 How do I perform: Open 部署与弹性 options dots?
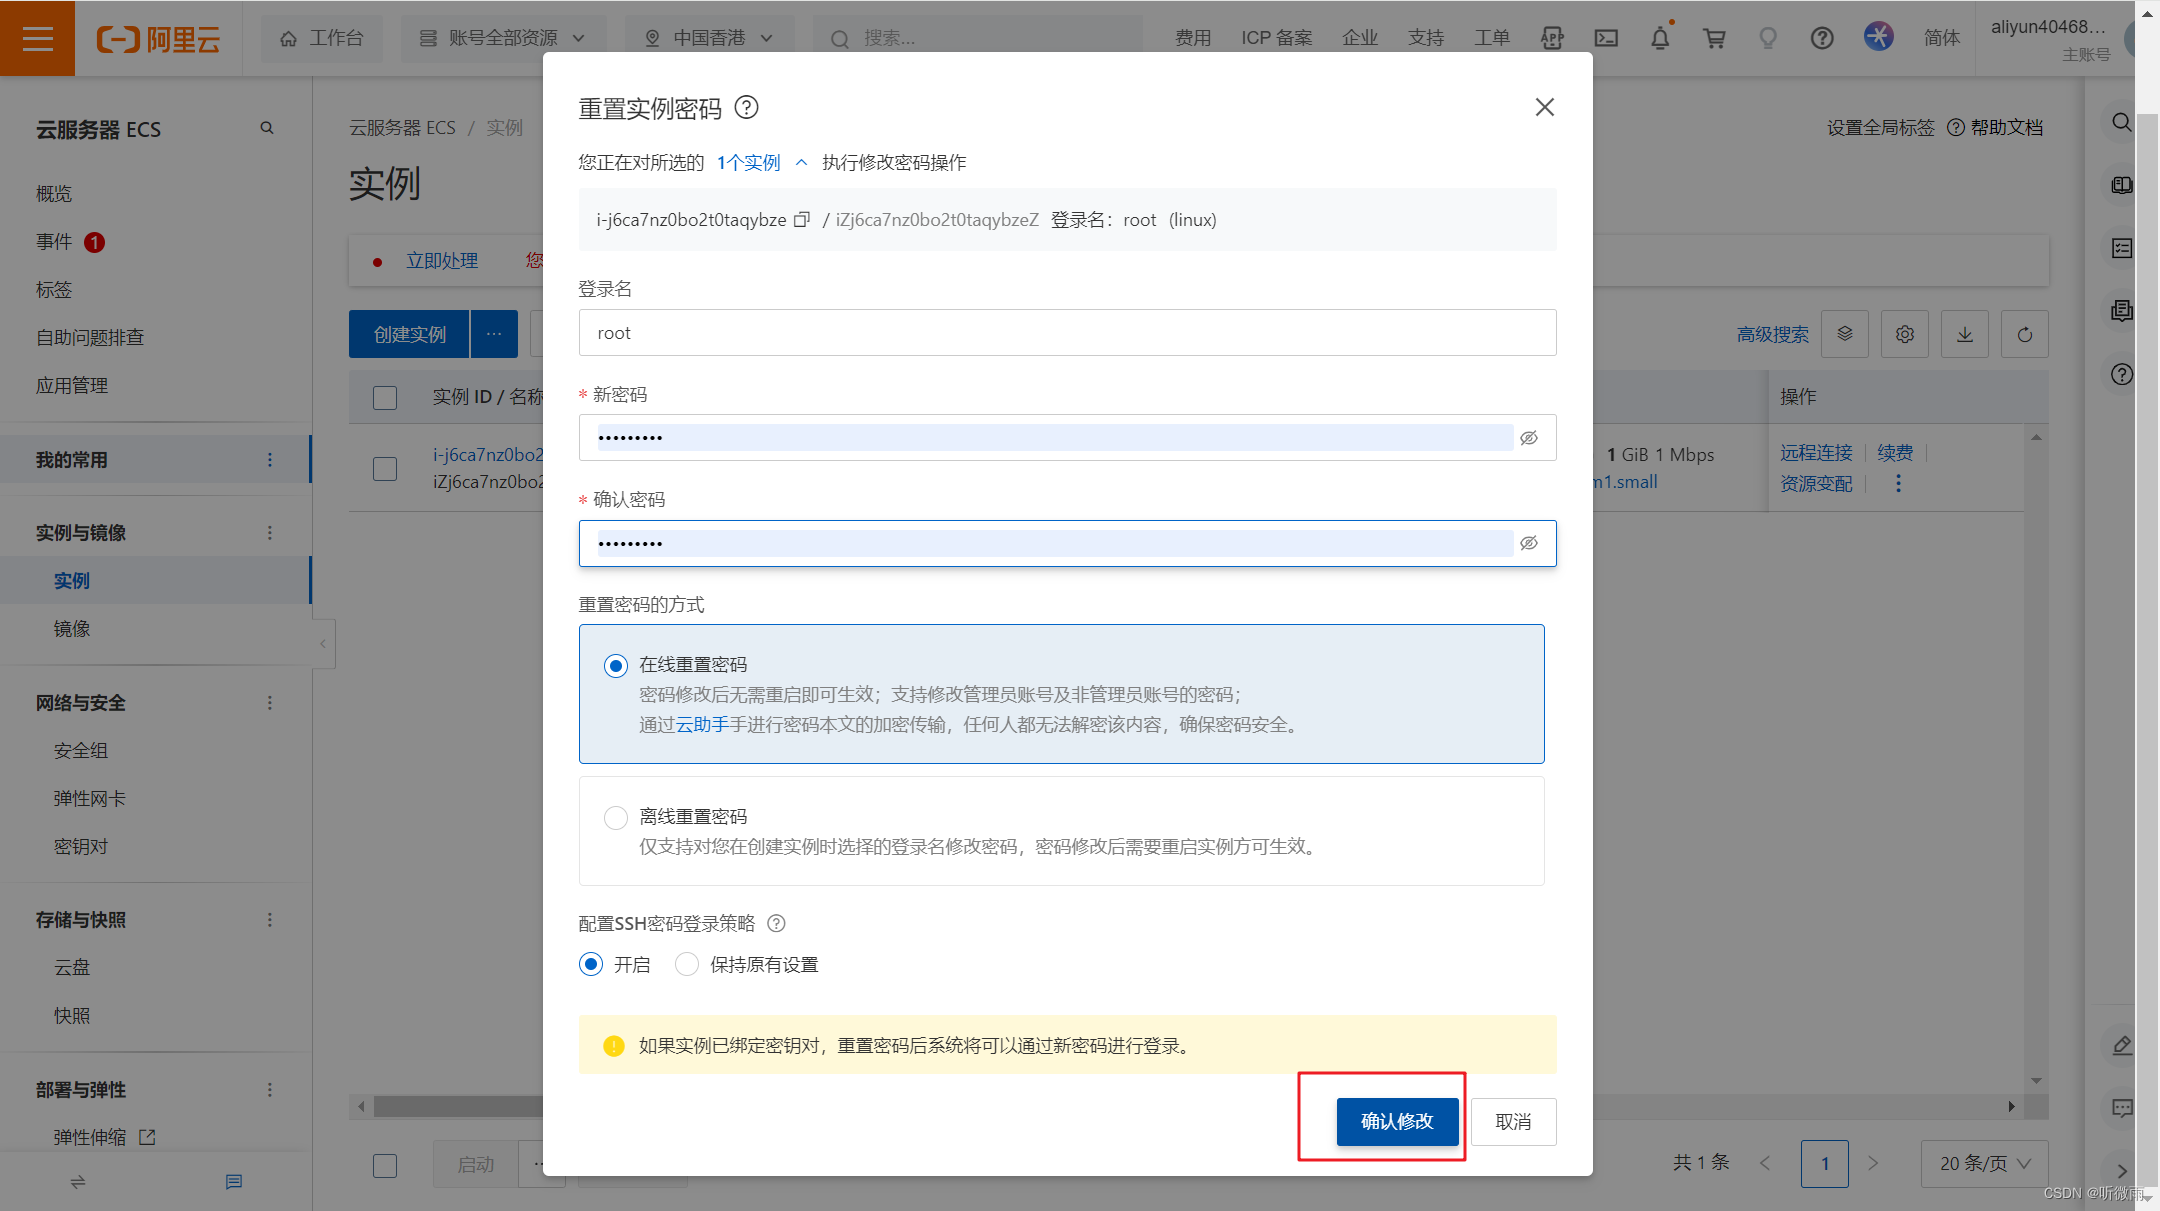coord(269,1090)
